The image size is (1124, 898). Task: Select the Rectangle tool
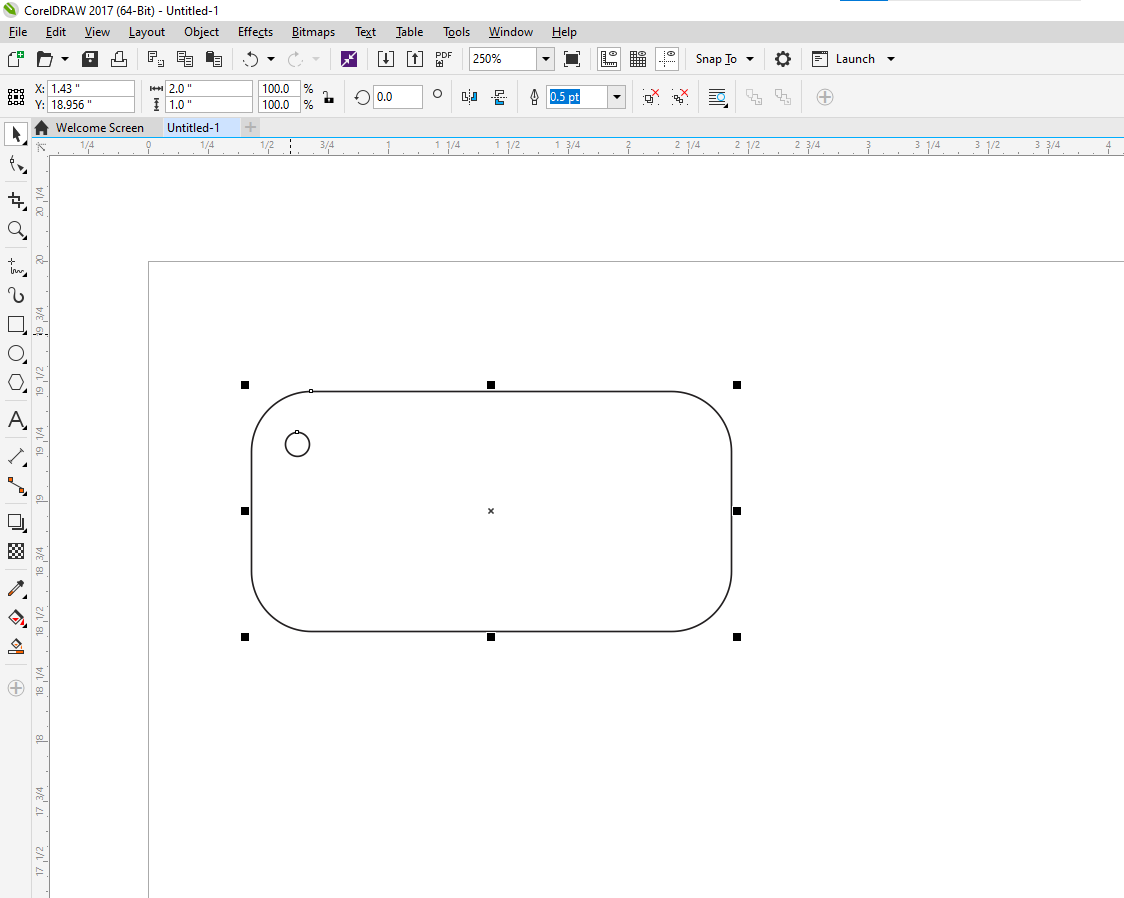(16, 325)
